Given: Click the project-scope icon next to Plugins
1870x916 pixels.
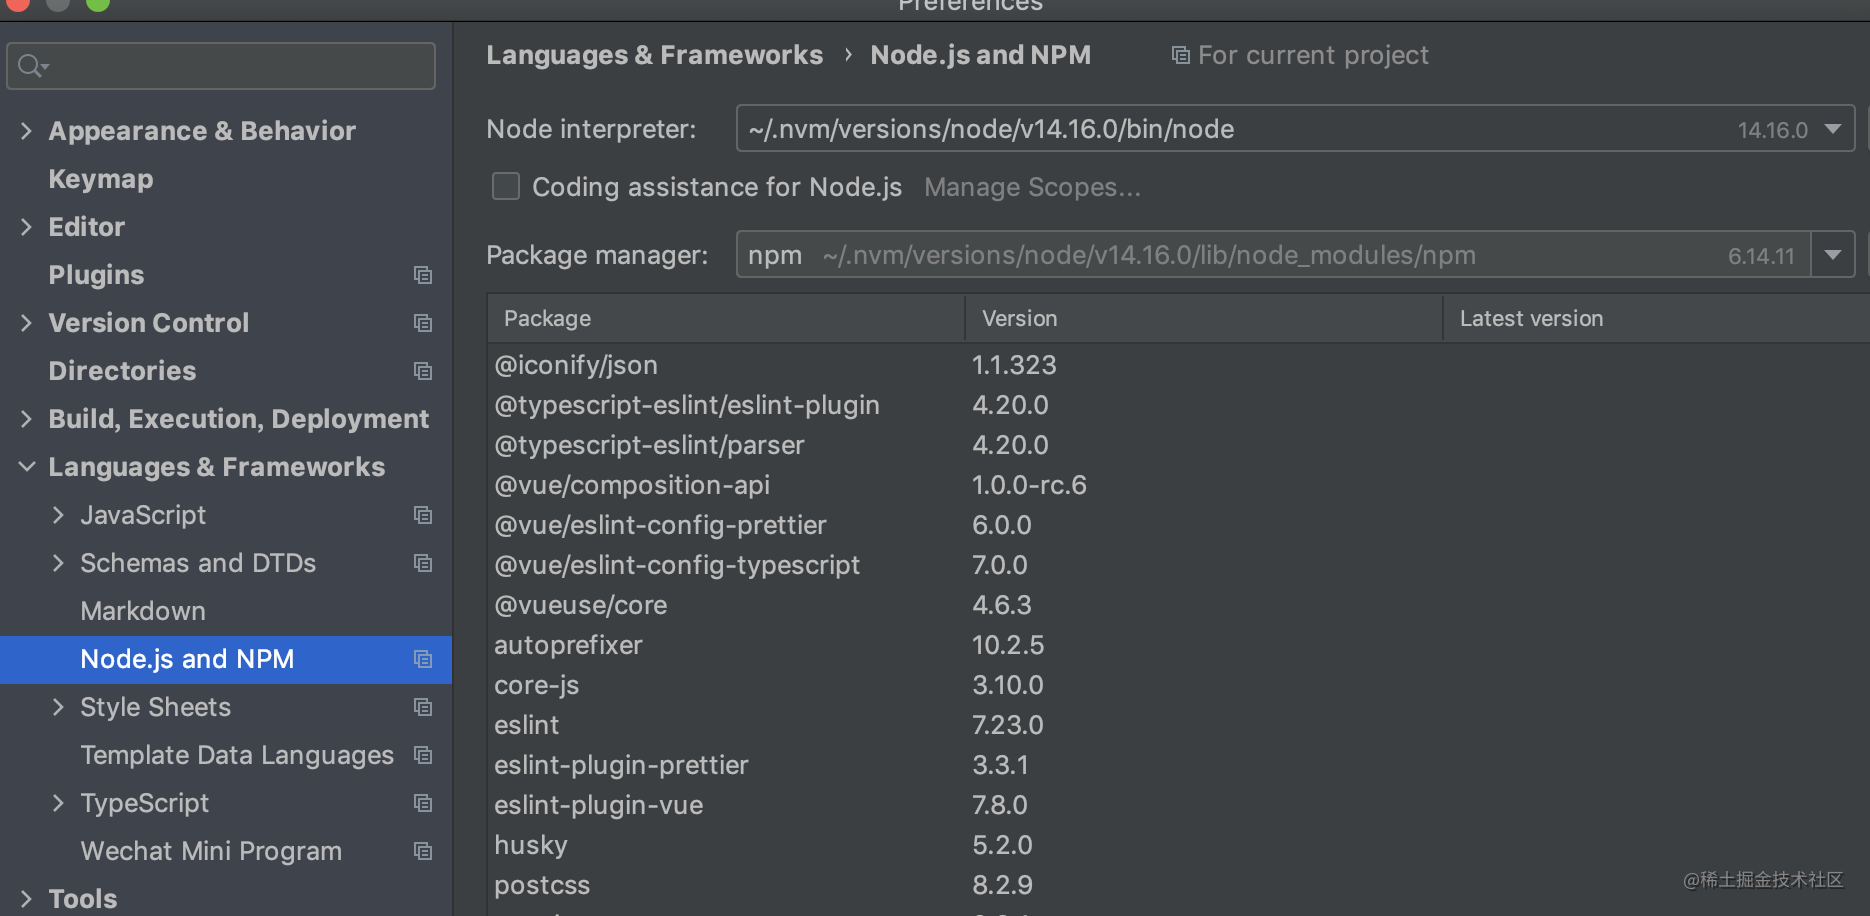Looking at the screenshot, I should coord(422,274).
